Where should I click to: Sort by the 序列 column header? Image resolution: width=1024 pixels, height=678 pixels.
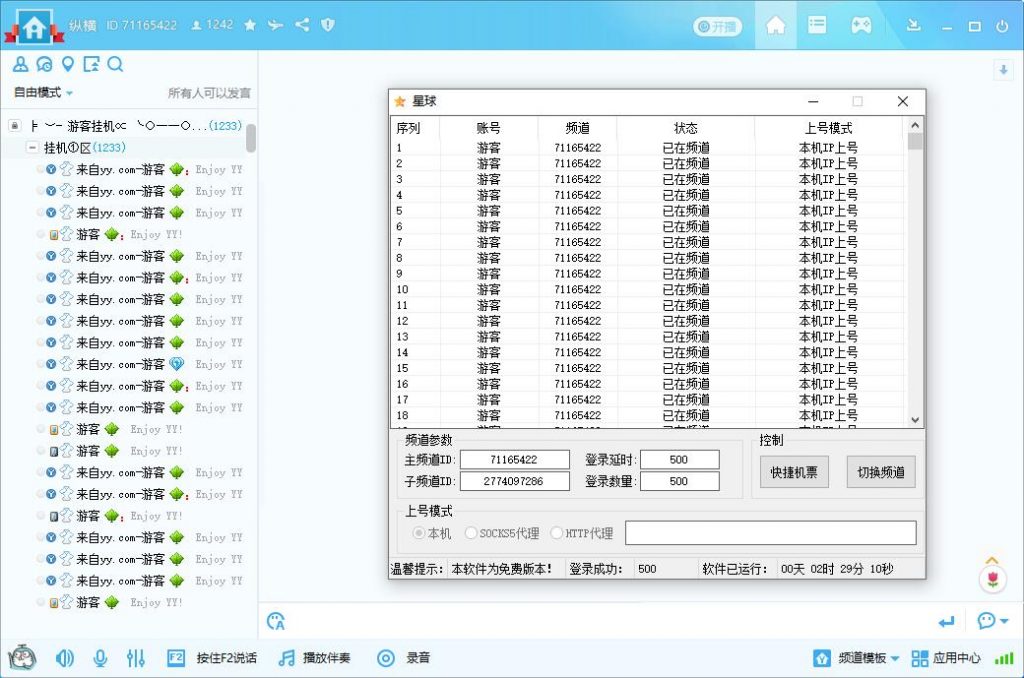tap(416, 128)
